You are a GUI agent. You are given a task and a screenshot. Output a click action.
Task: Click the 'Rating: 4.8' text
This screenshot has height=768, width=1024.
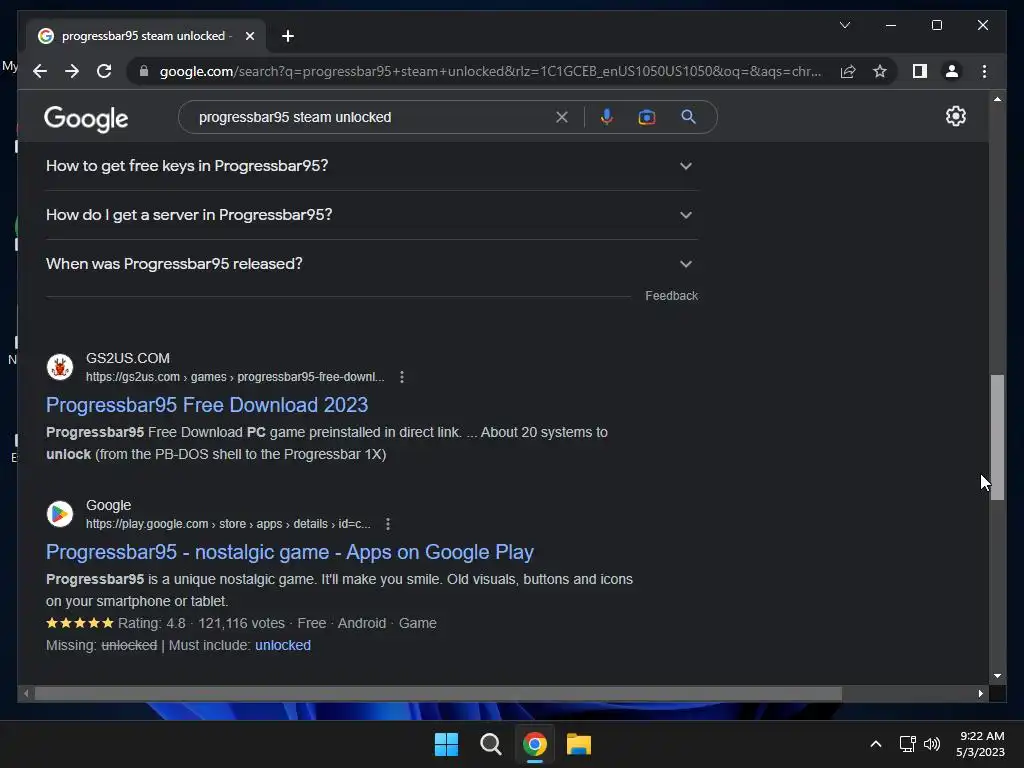point(152,623)
